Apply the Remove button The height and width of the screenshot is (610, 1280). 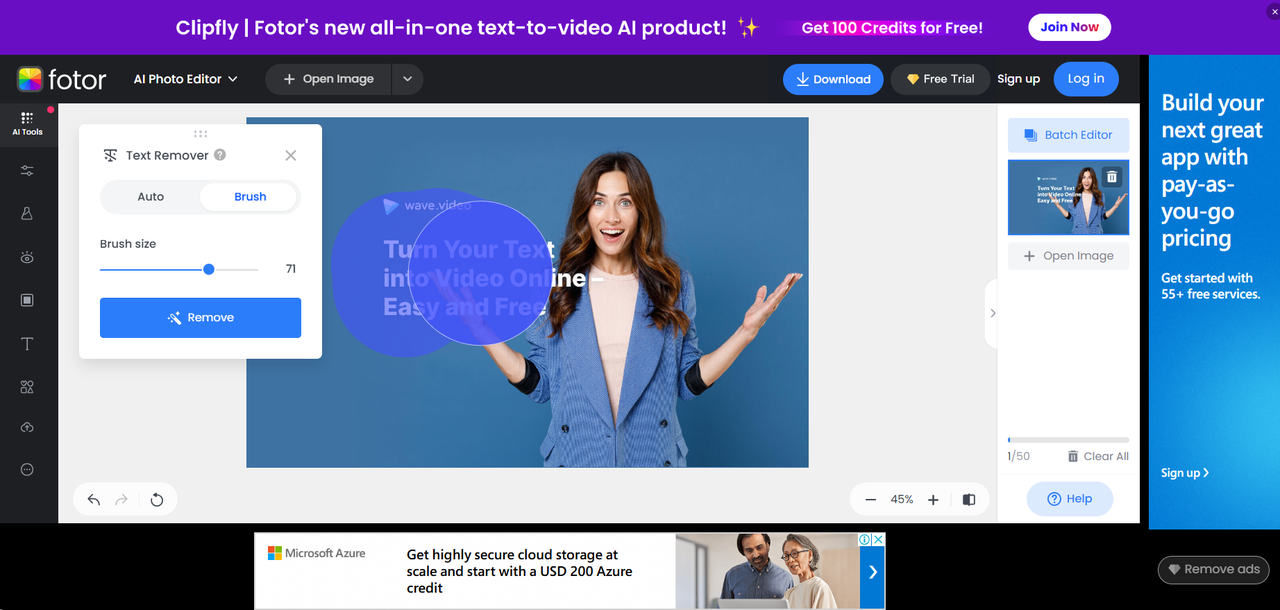[200, 318]
